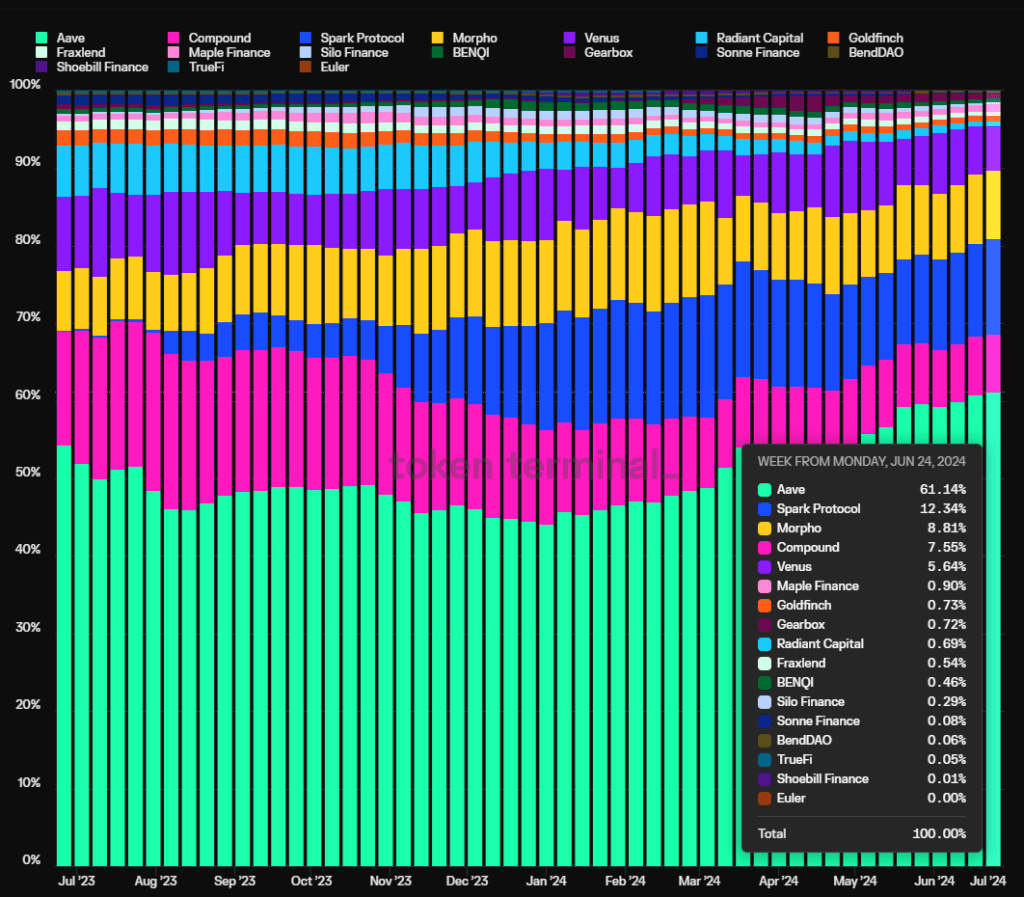Image resolution: width=1024 pixels, height=897 pixels.
Task: Toggle the Aave legend entry
Action: click(60, 38)
